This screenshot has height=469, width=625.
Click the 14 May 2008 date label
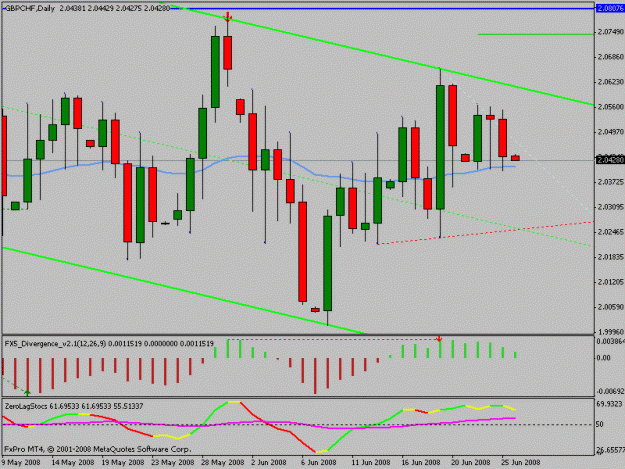click(73, 462)
